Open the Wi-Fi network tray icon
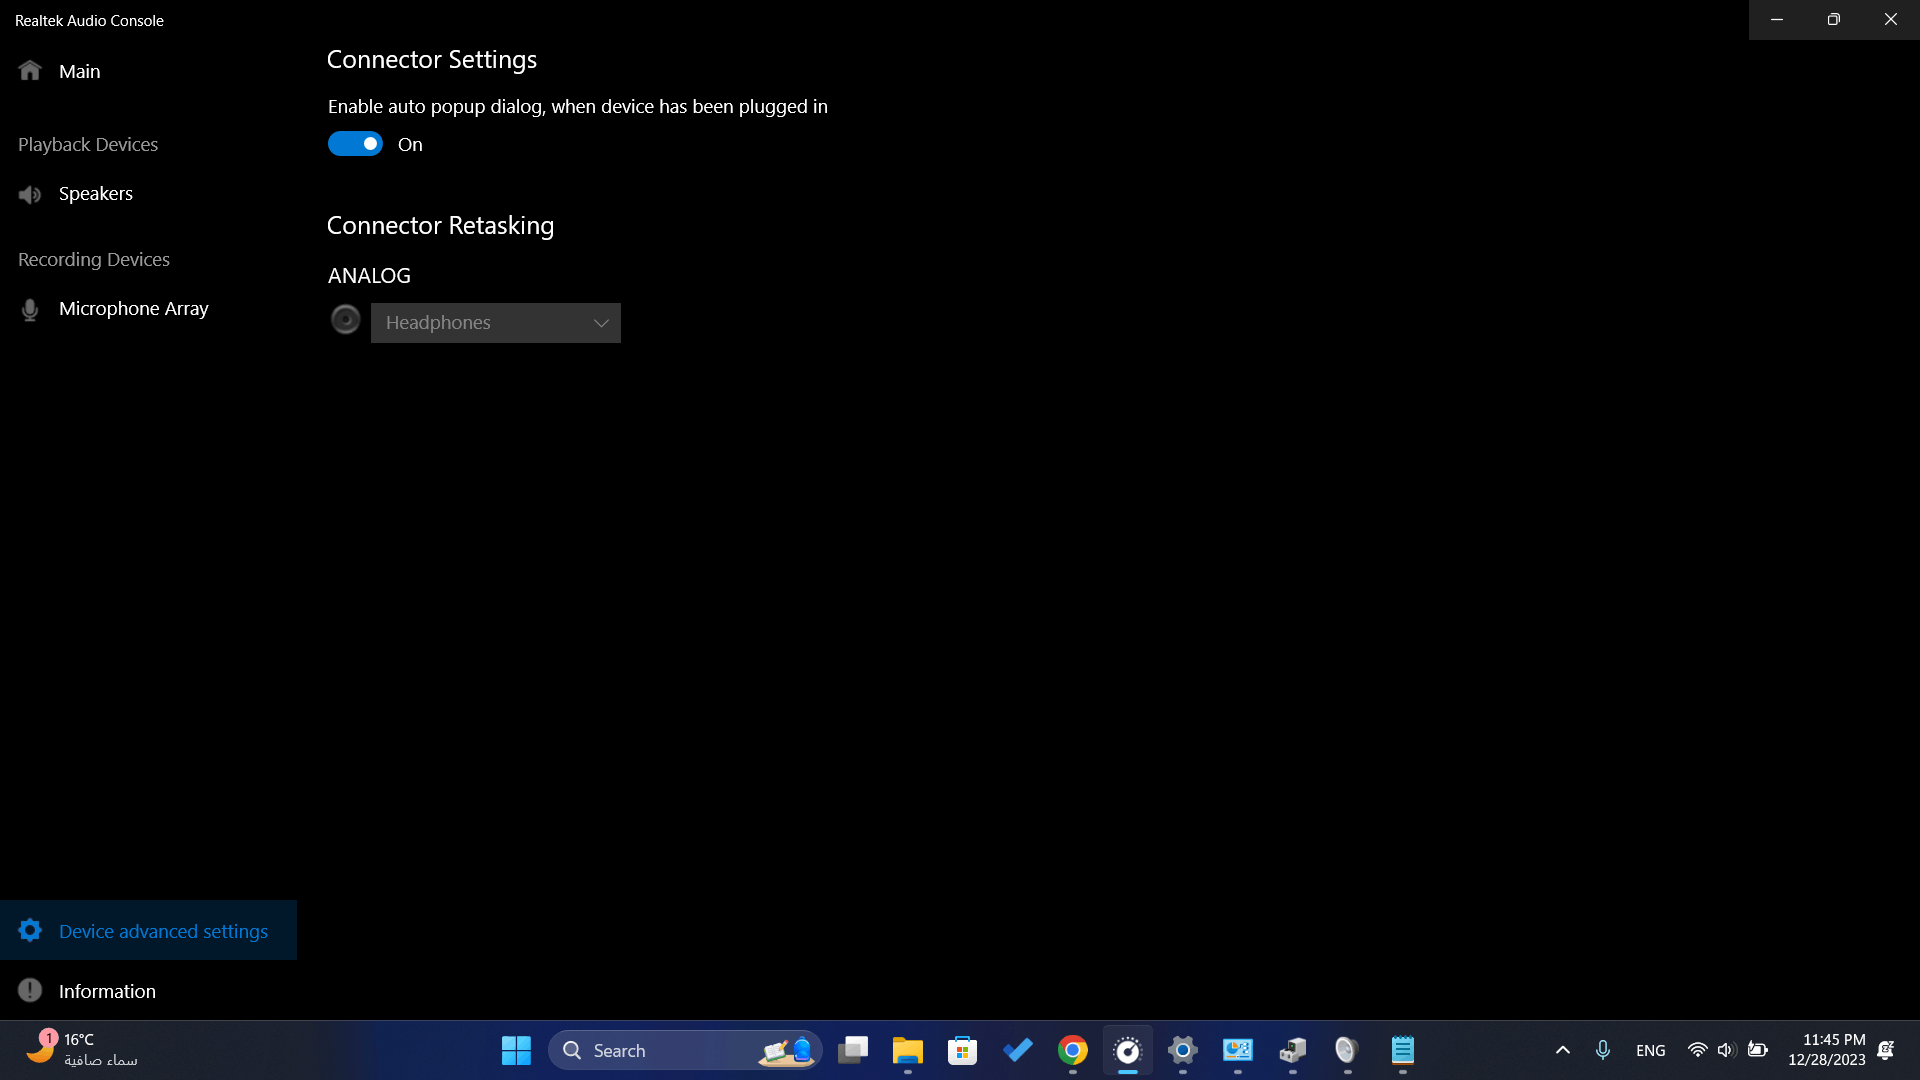Viewport: 1920px width, 1080px height. coord(1697,1051)
